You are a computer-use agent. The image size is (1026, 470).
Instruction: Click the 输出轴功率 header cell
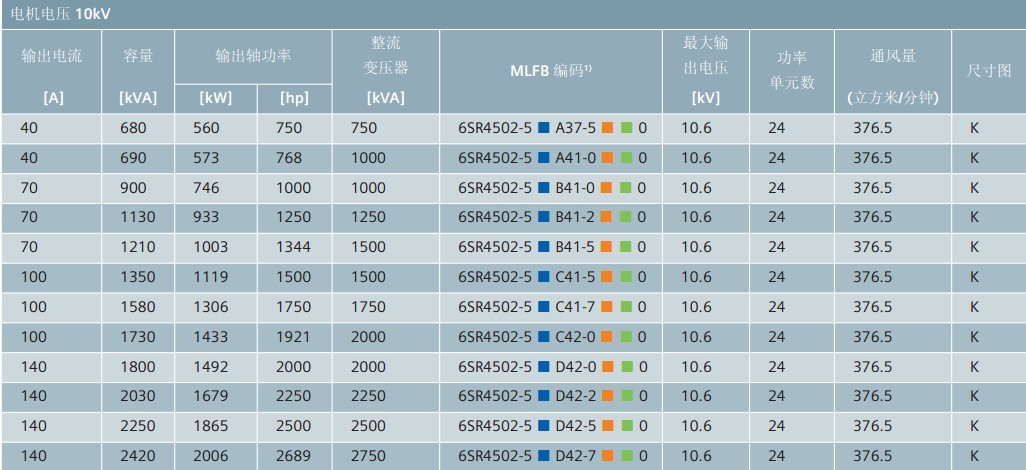(x=253, y=56)
